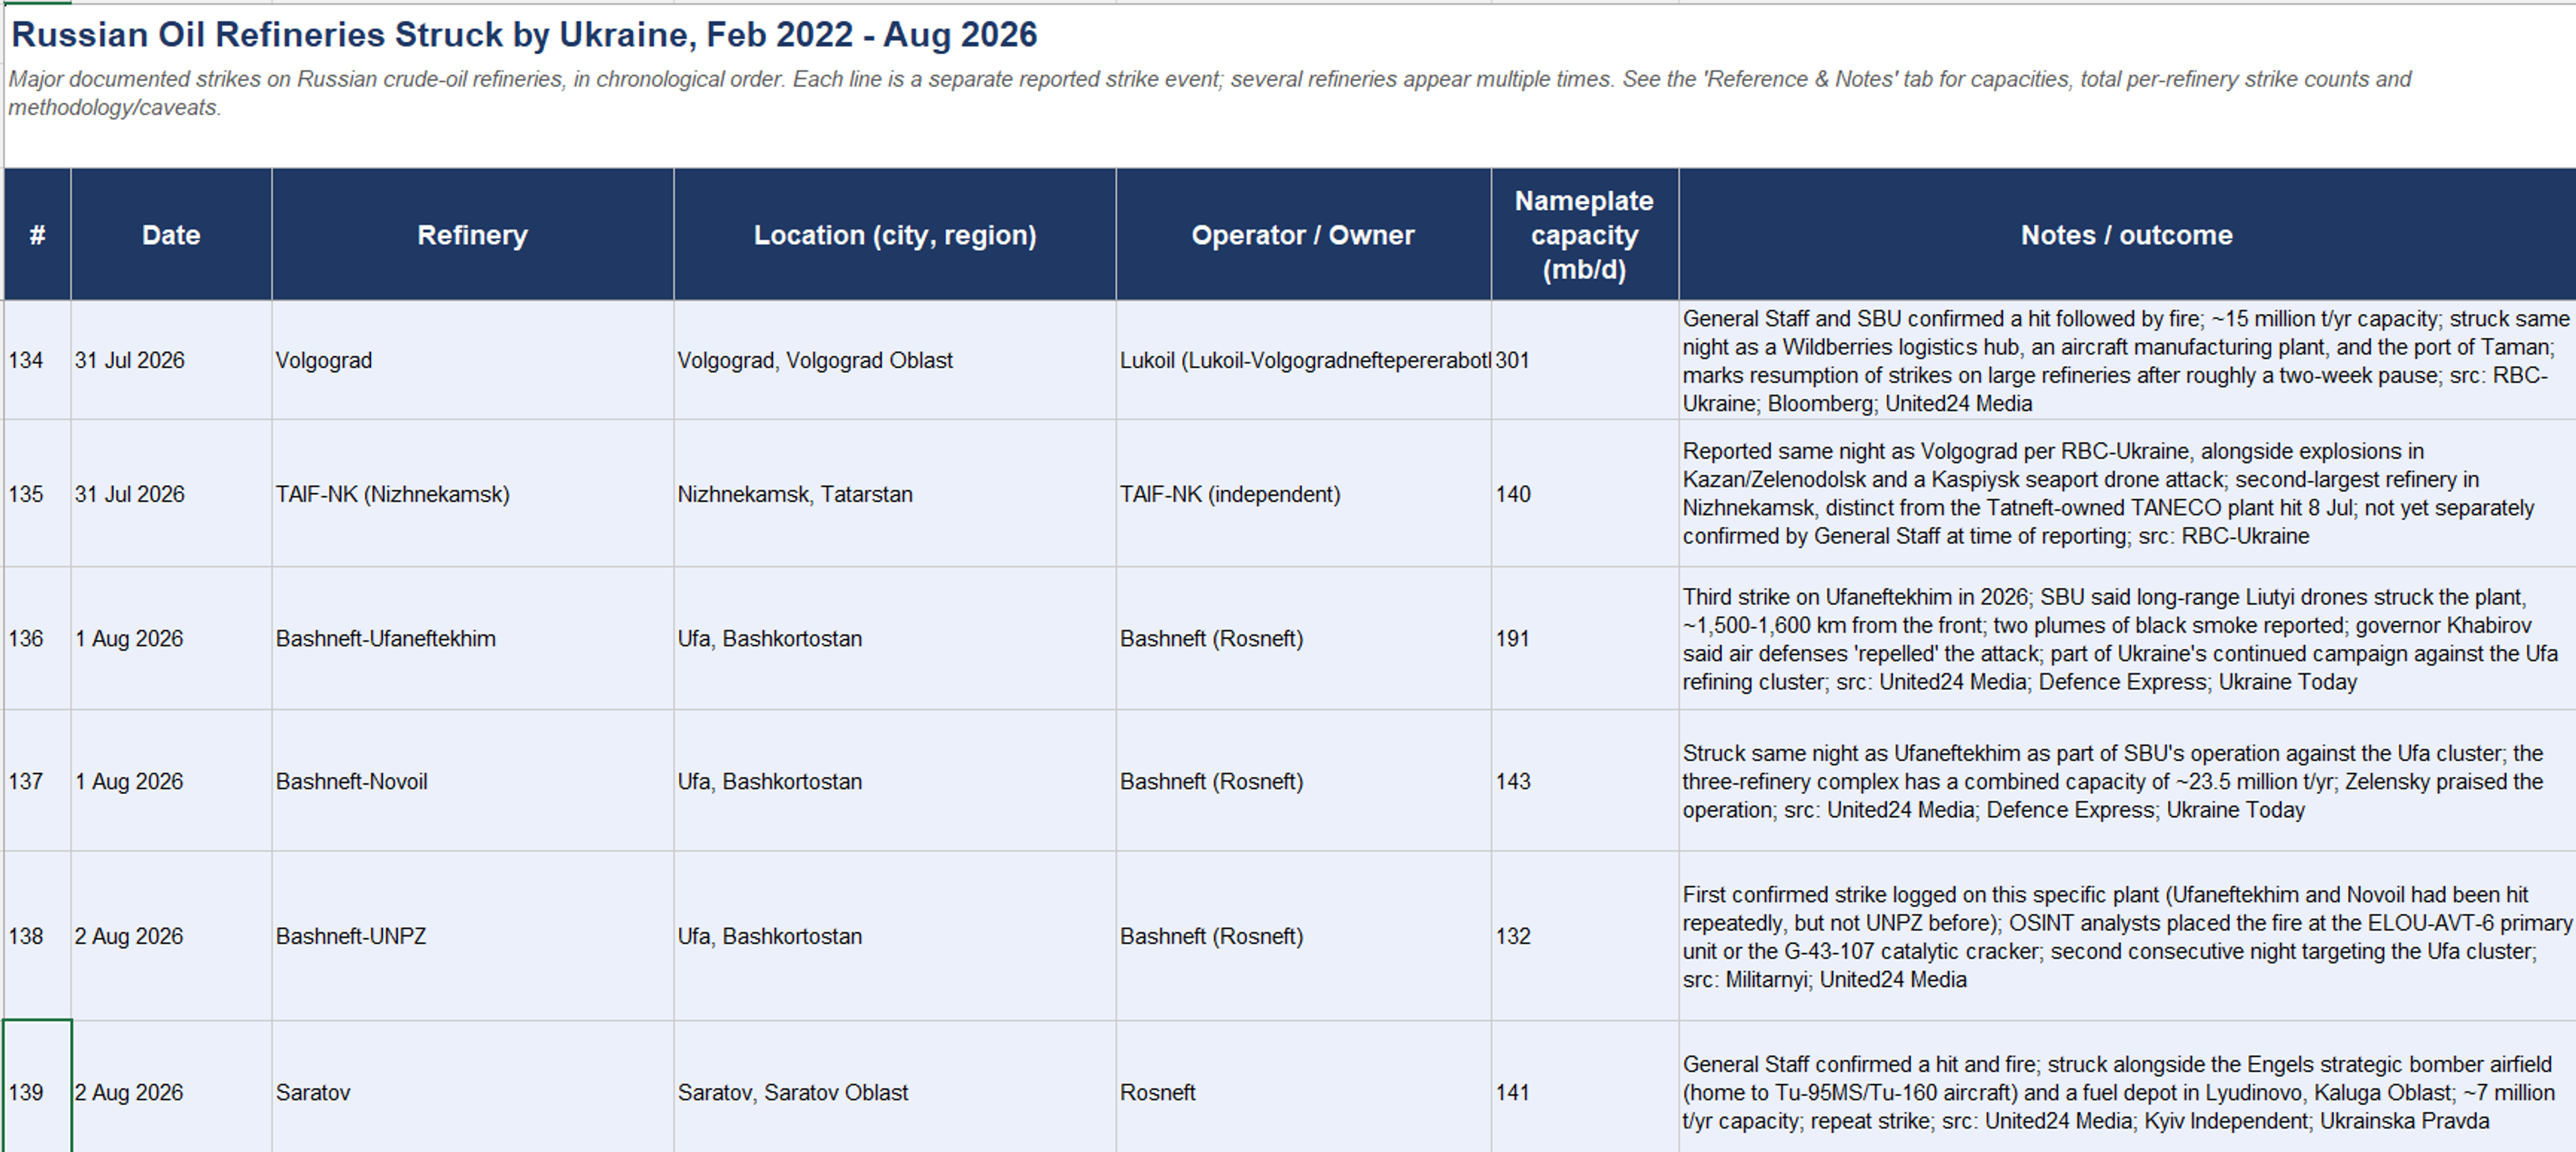Select the '#' column header cell
The image size is (2576, 1152).
(37, 235)
